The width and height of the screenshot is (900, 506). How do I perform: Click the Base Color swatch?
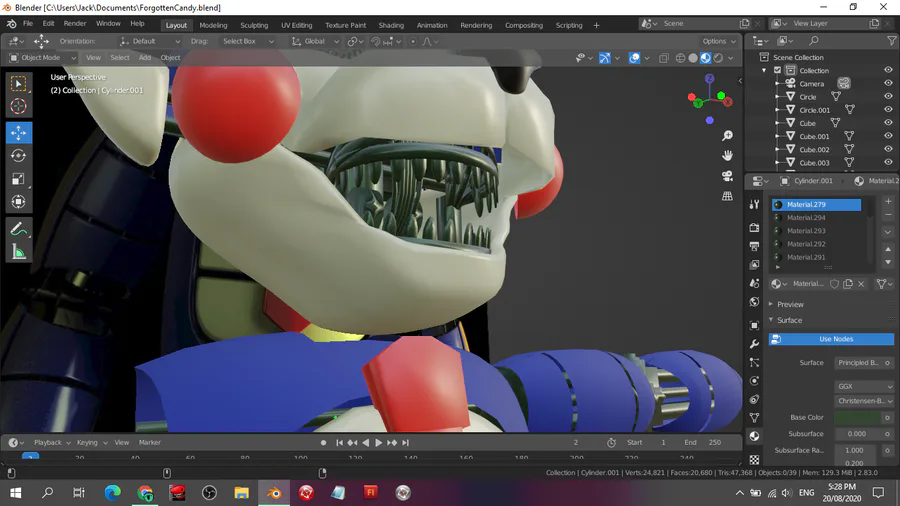[858, 417]
